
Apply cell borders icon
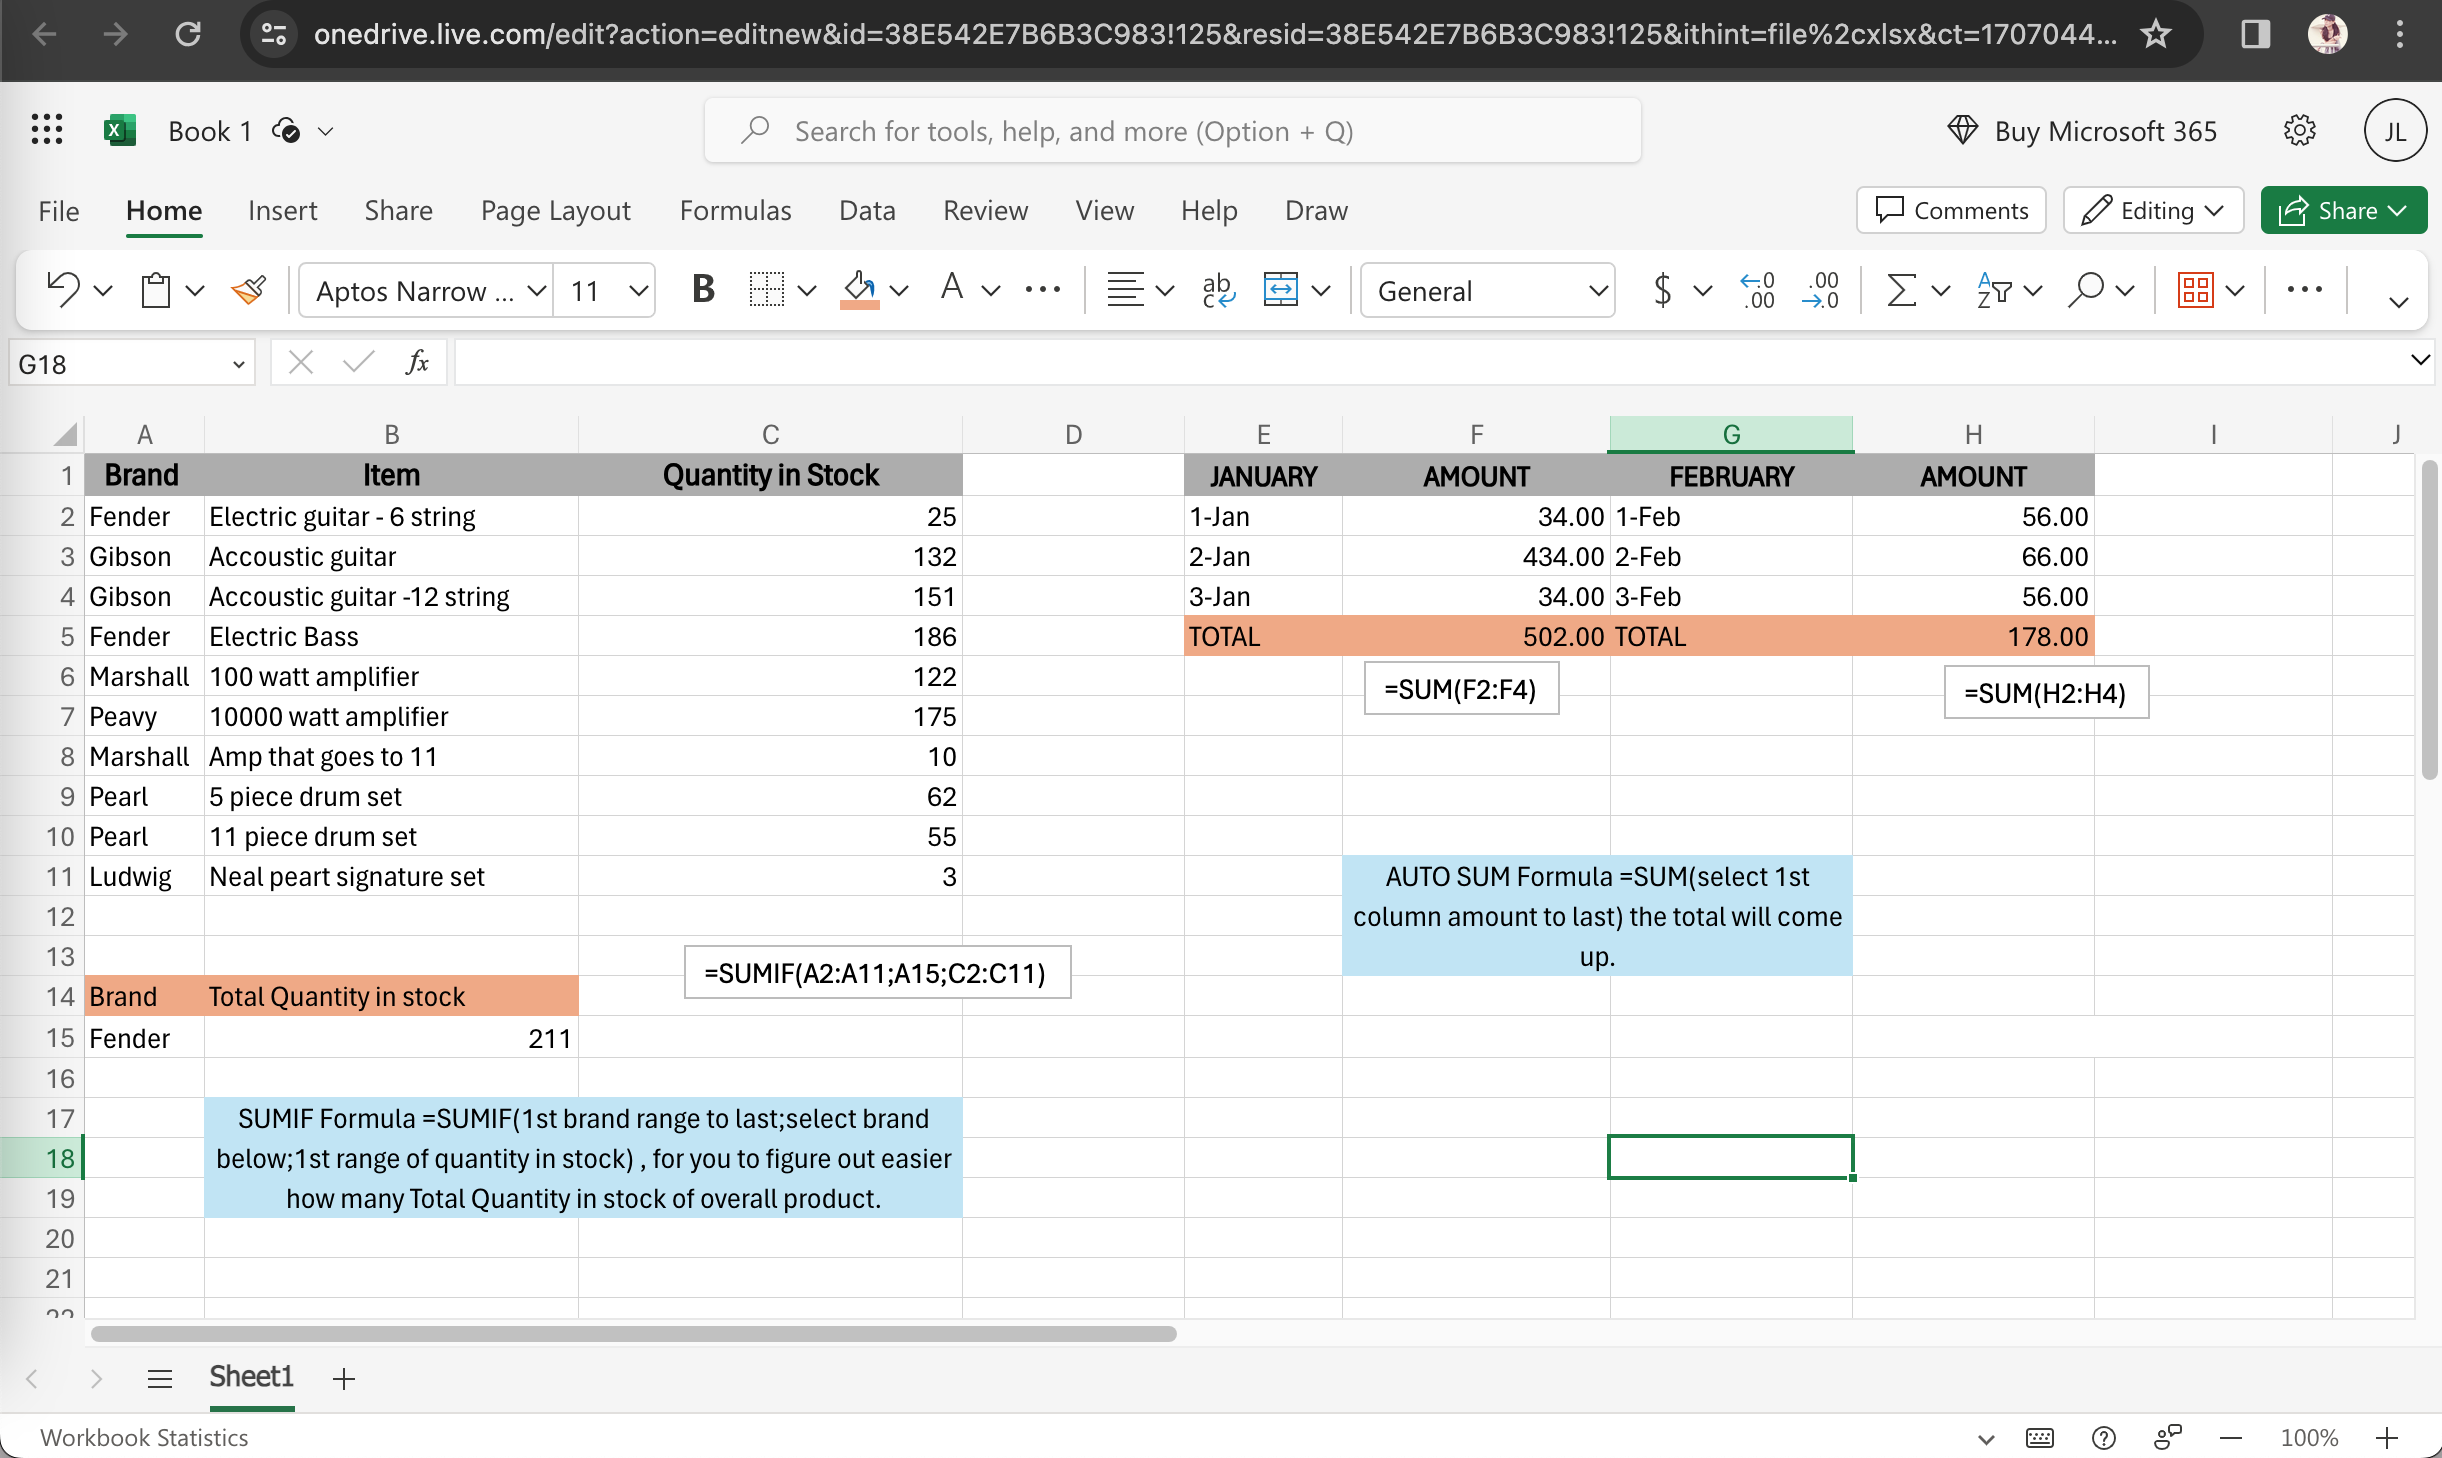point(766,290)
